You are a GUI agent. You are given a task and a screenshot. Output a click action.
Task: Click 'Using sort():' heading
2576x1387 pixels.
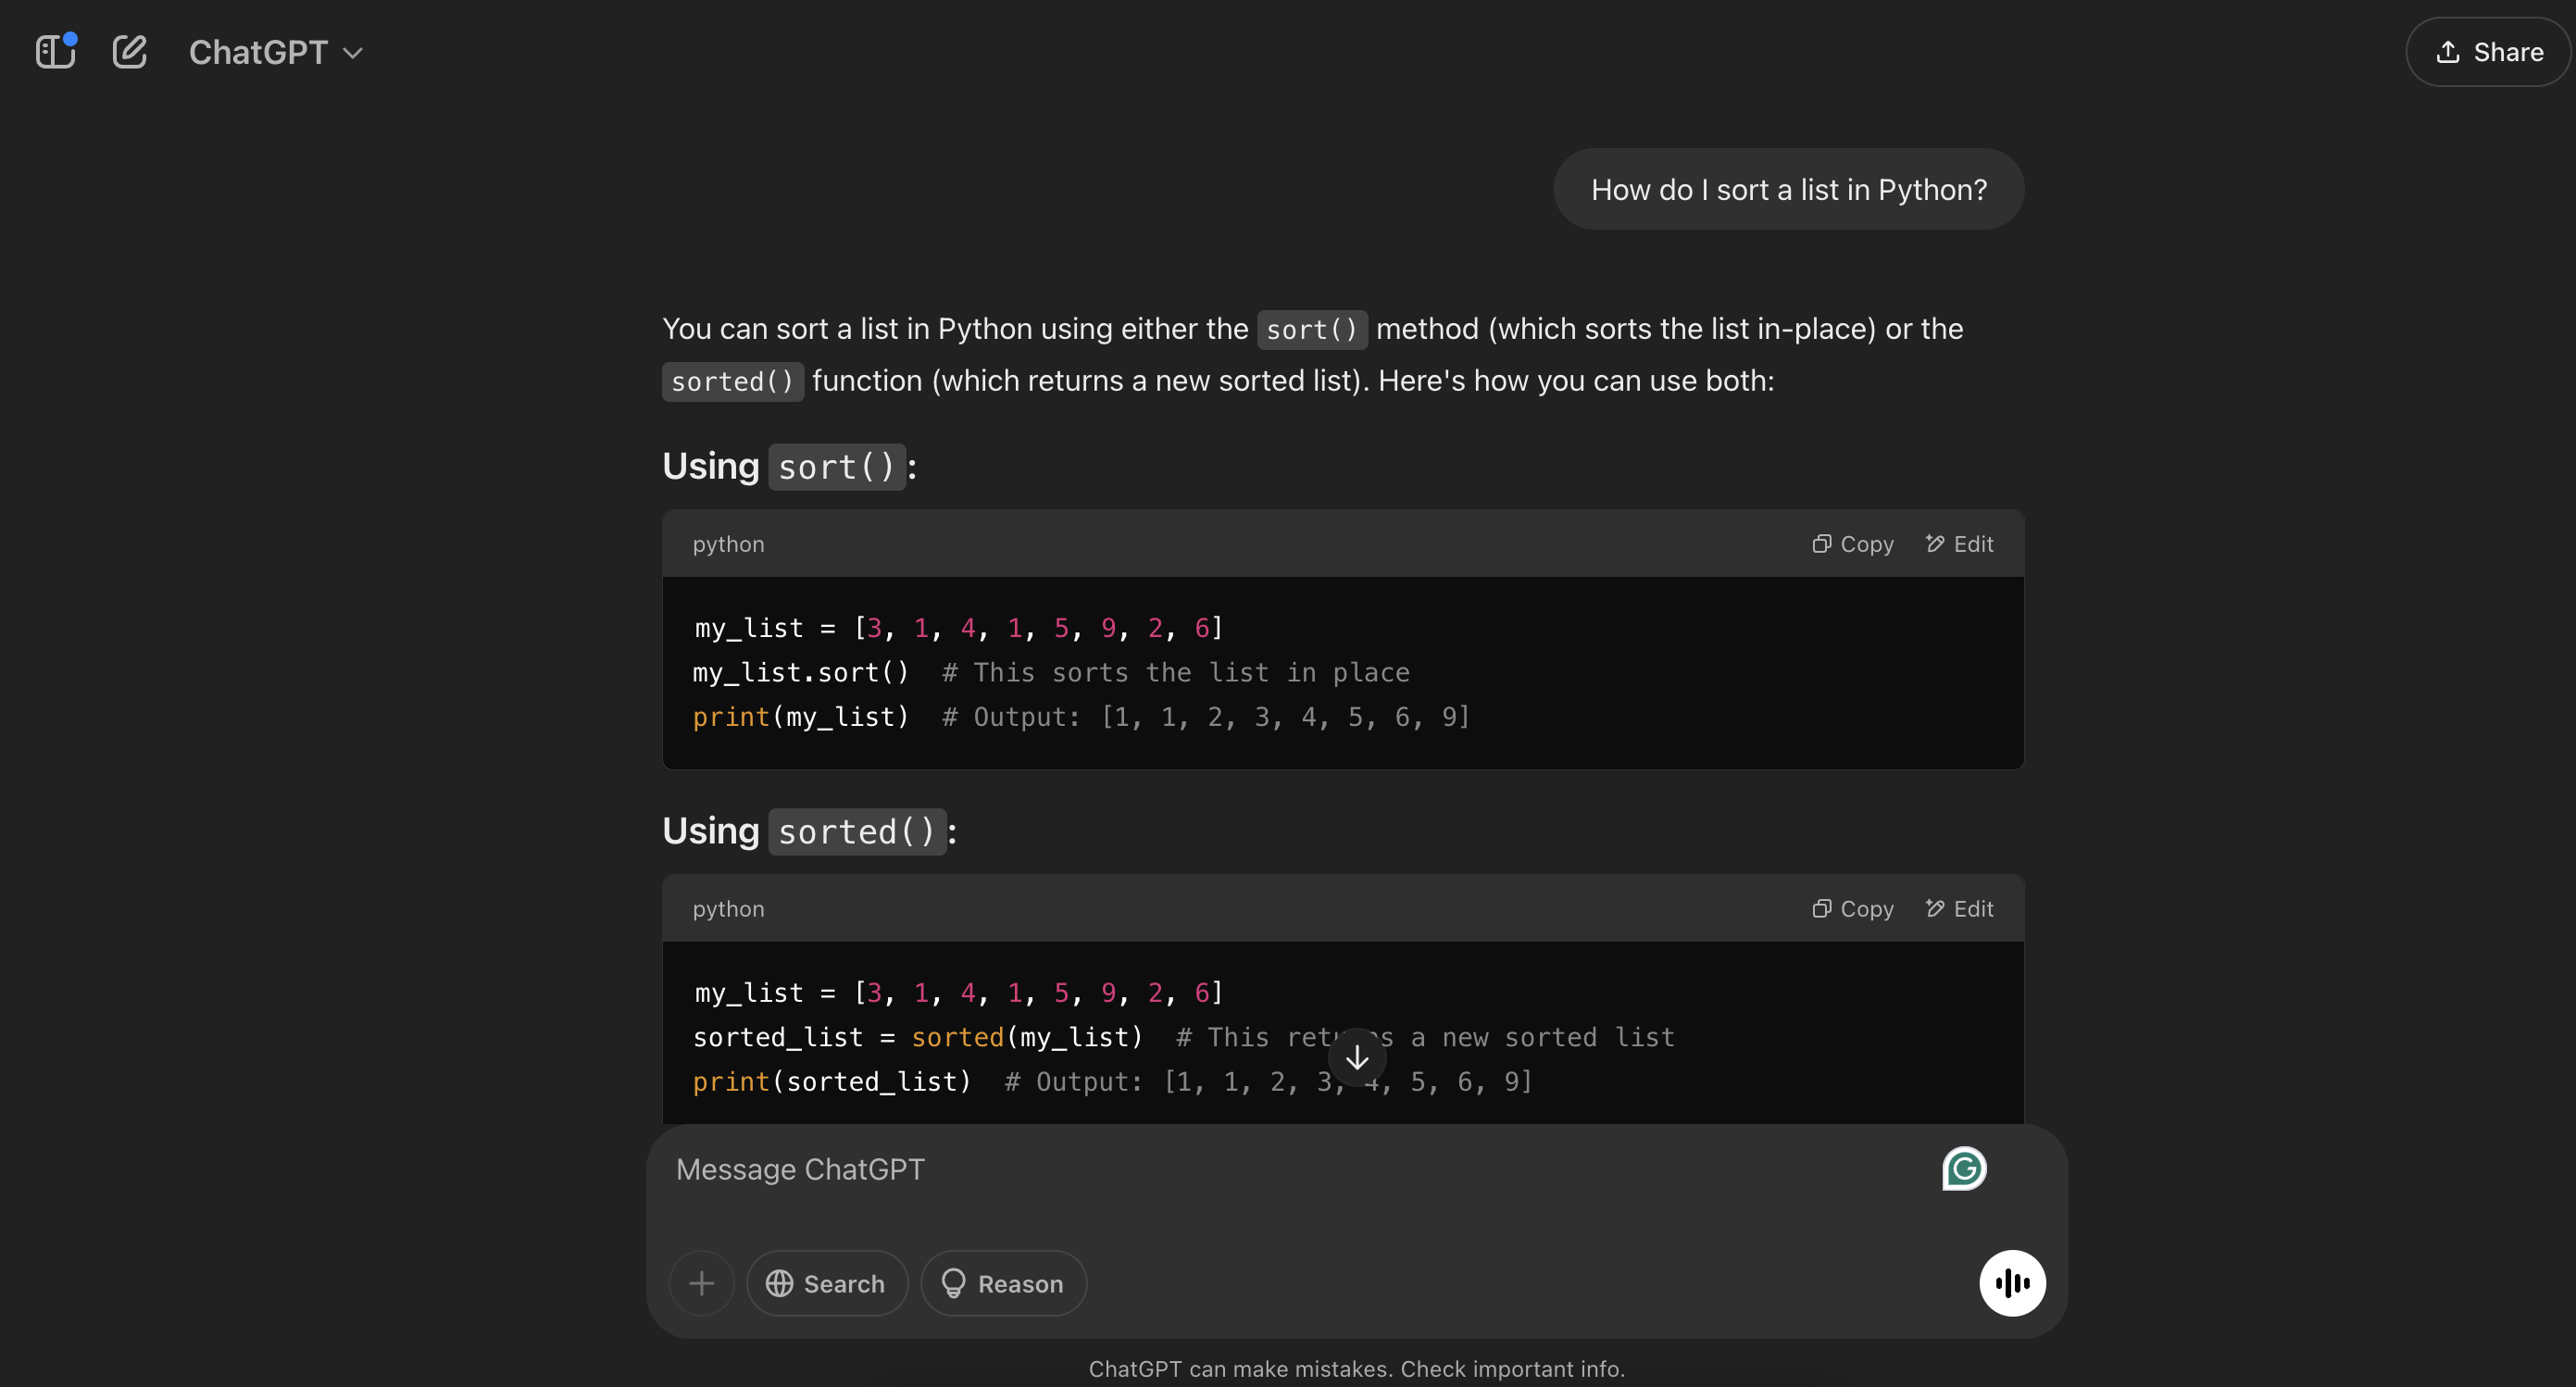coord(789,467)
